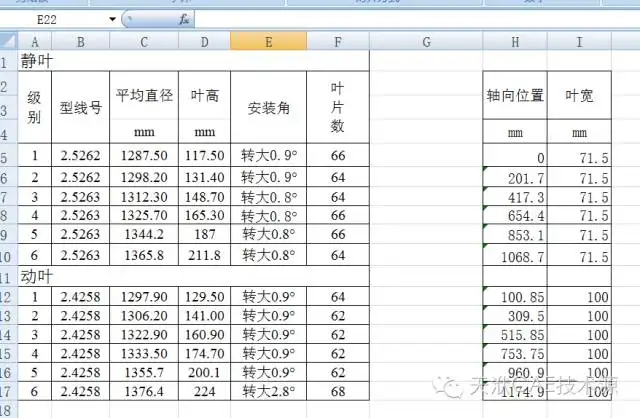Screen dimensions: 640x418
Task: Click axial position cell 853.1
Action: (x=515, y=234)
